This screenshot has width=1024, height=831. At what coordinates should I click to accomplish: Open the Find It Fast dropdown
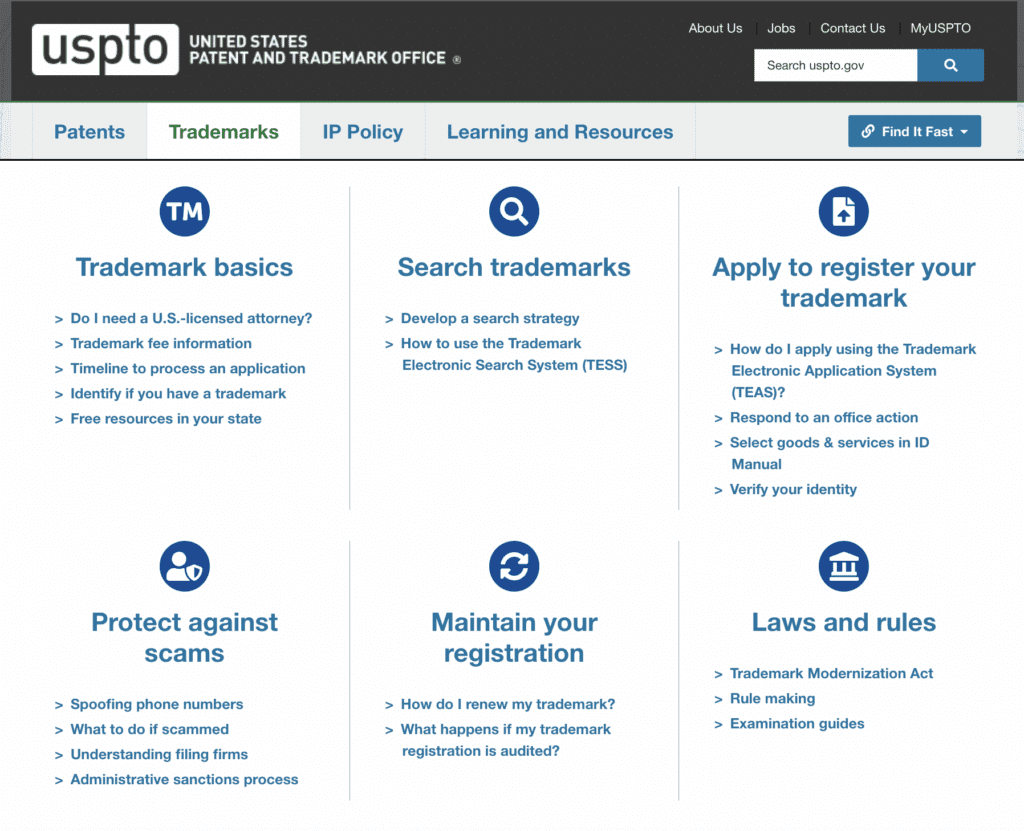pyautogui.click(x=913, y=130)
